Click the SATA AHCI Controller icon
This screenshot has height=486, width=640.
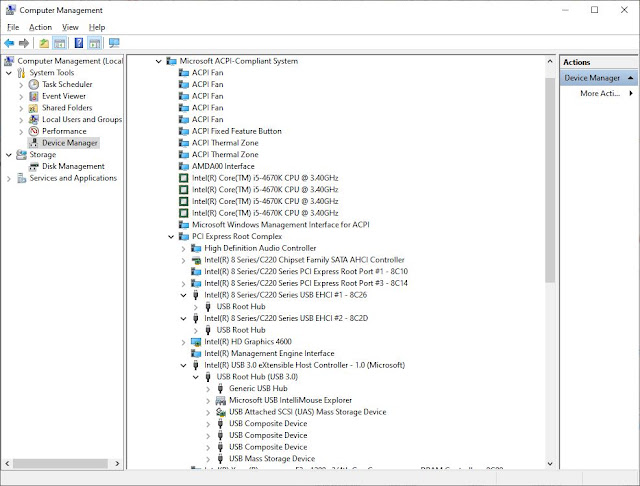[x=196, y=260]
